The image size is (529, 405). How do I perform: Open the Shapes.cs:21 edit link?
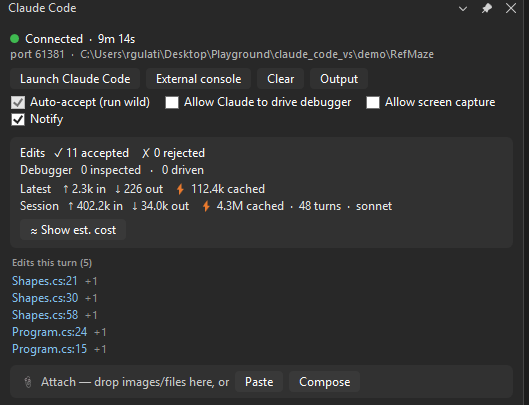tap(45, 281)
